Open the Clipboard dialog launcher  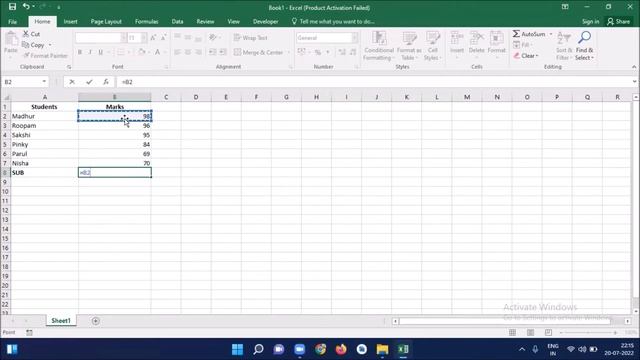tap(69, 67)
